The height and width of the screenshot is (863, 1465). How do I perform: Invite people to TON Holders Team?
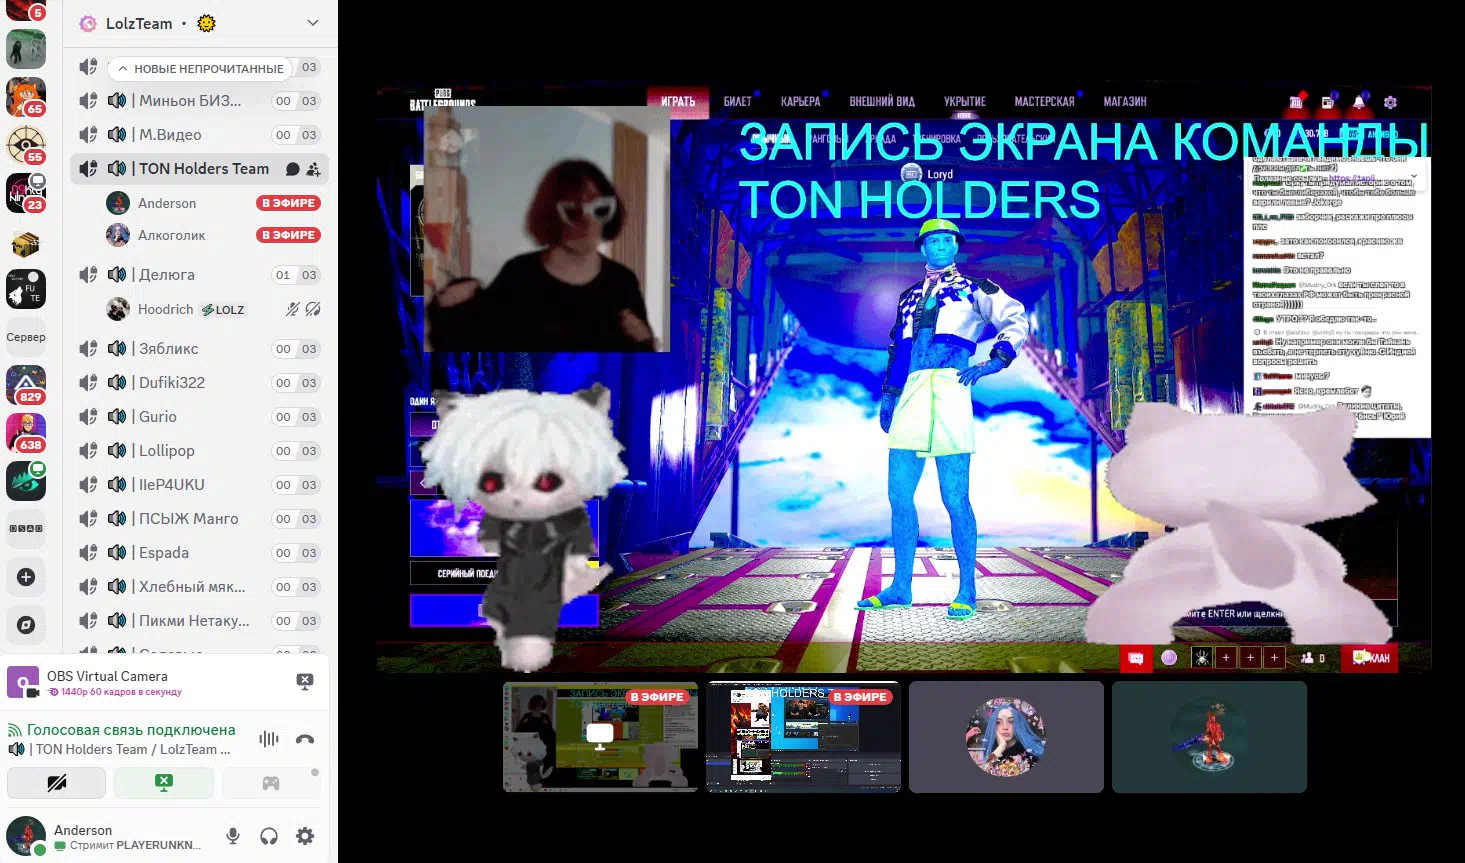tap(314, 169)
